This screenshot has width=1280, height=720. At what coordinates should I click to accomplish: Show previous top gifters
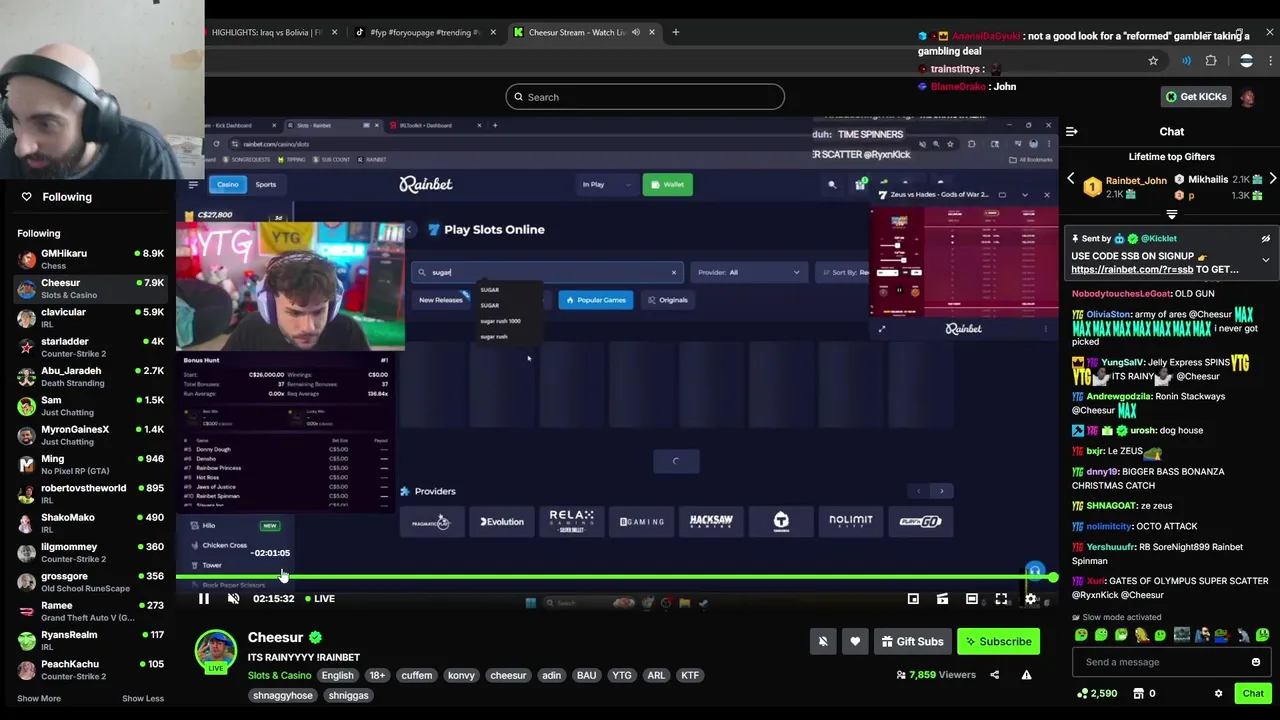[1070, 179]
